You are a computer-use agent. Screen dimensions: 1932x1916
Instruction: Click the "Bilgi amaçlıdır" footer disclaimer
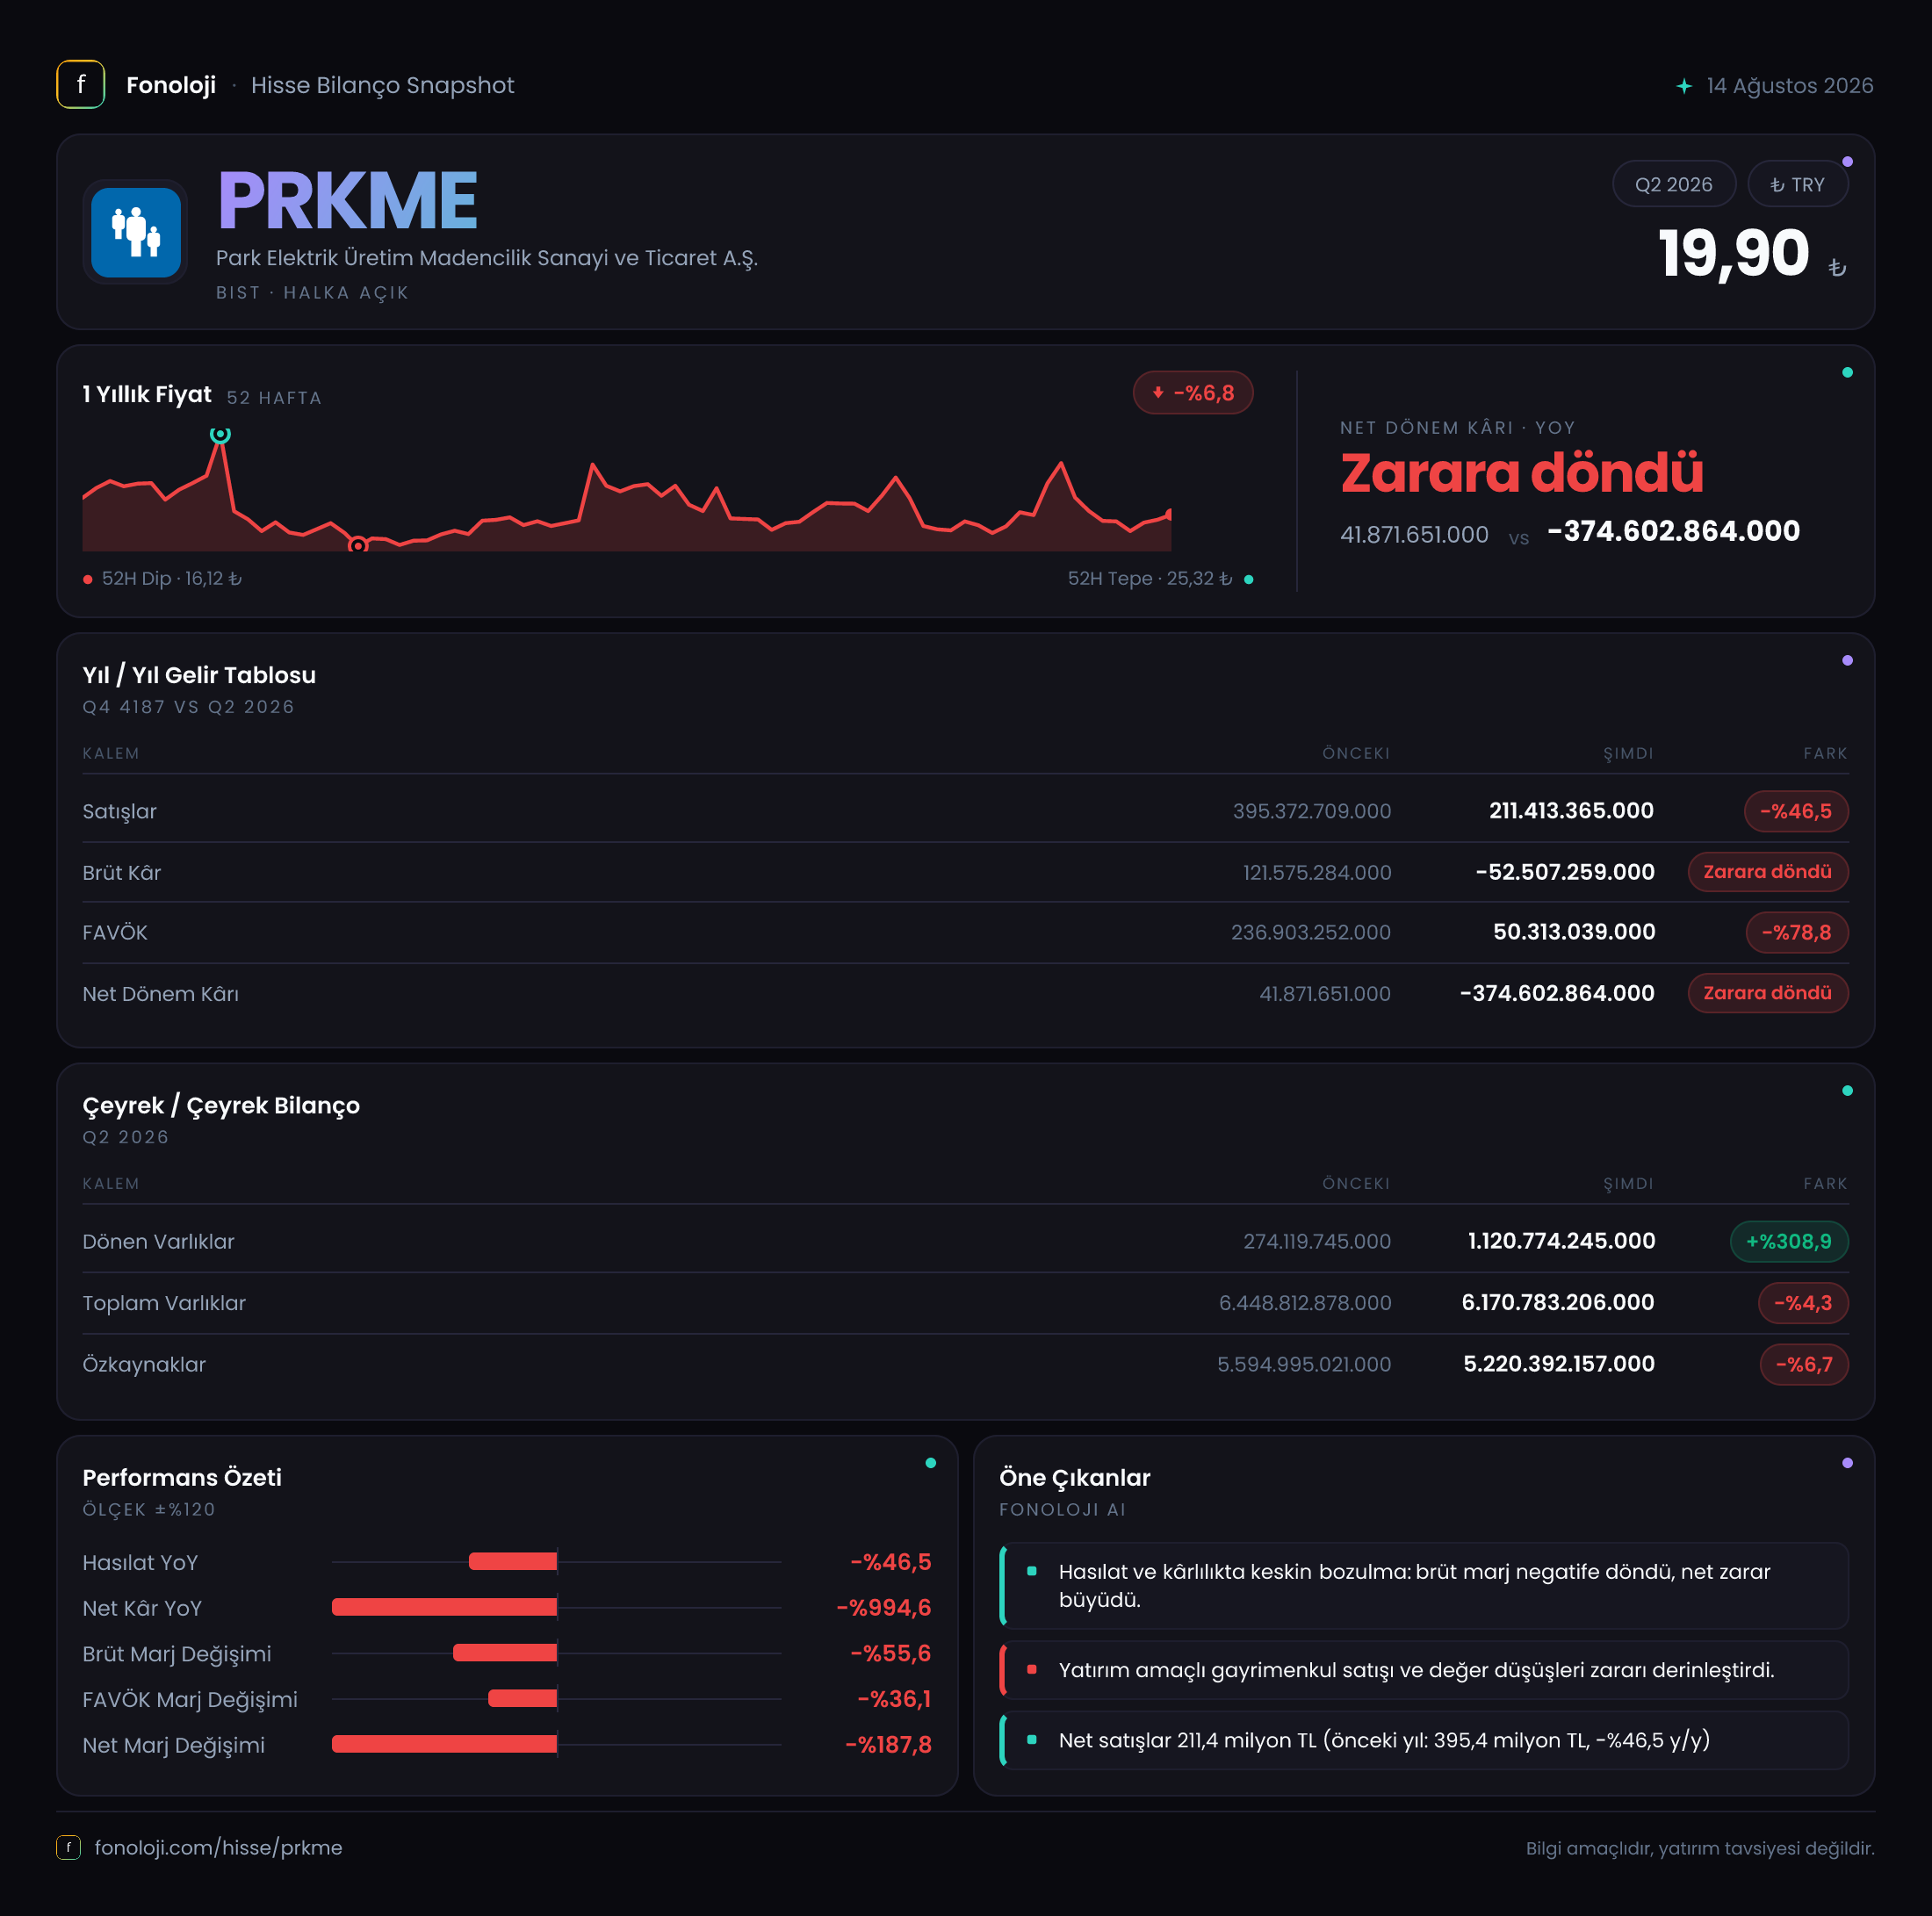(1700, 1848)
